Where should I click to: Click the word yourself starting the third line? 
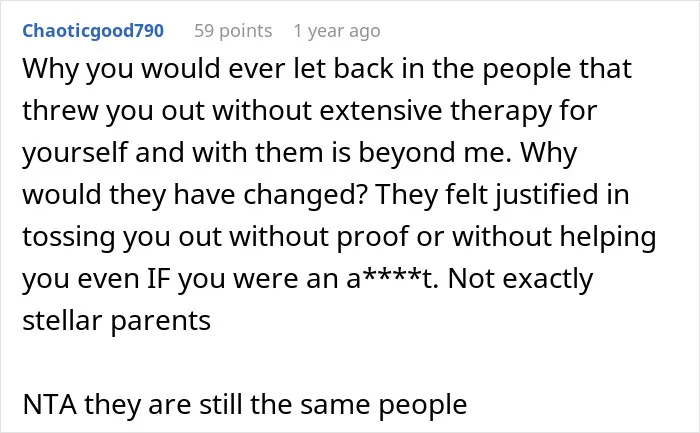75,153
